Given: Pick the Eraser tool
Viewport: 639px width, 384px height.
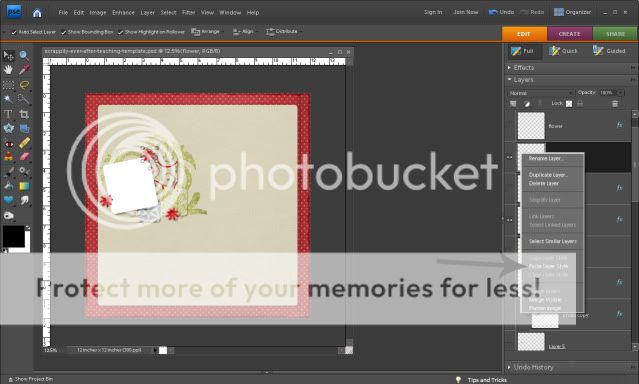Looking at the screenshot, I should point(24,157).
